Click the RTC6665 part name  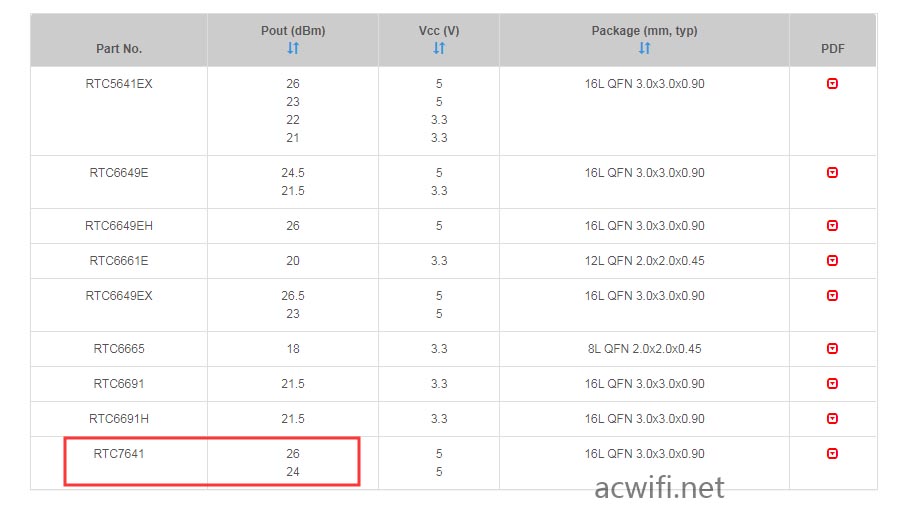point(119,349)
